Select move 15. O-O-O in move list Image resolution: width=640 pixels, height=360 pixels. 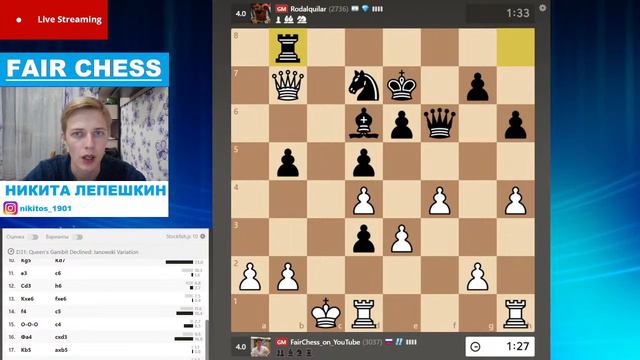(29, 324)
